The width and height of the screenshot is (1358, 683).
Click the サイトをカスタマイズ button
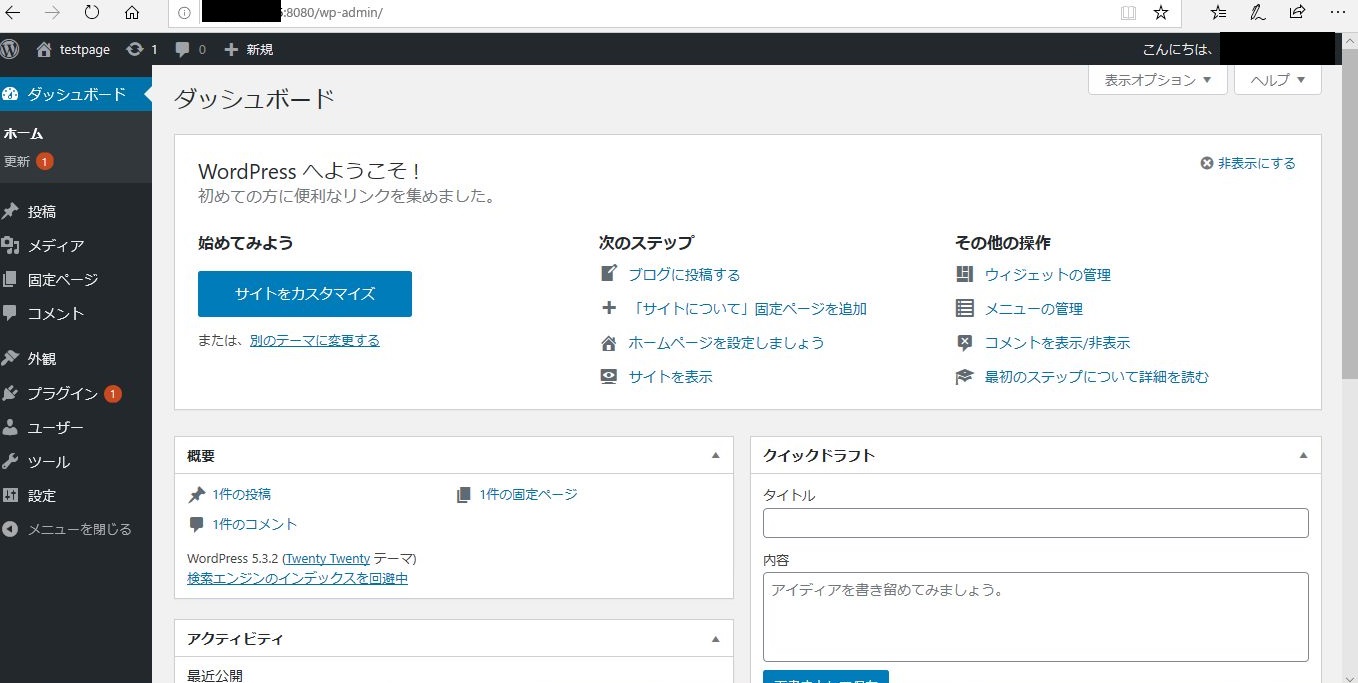pos(304,293)
